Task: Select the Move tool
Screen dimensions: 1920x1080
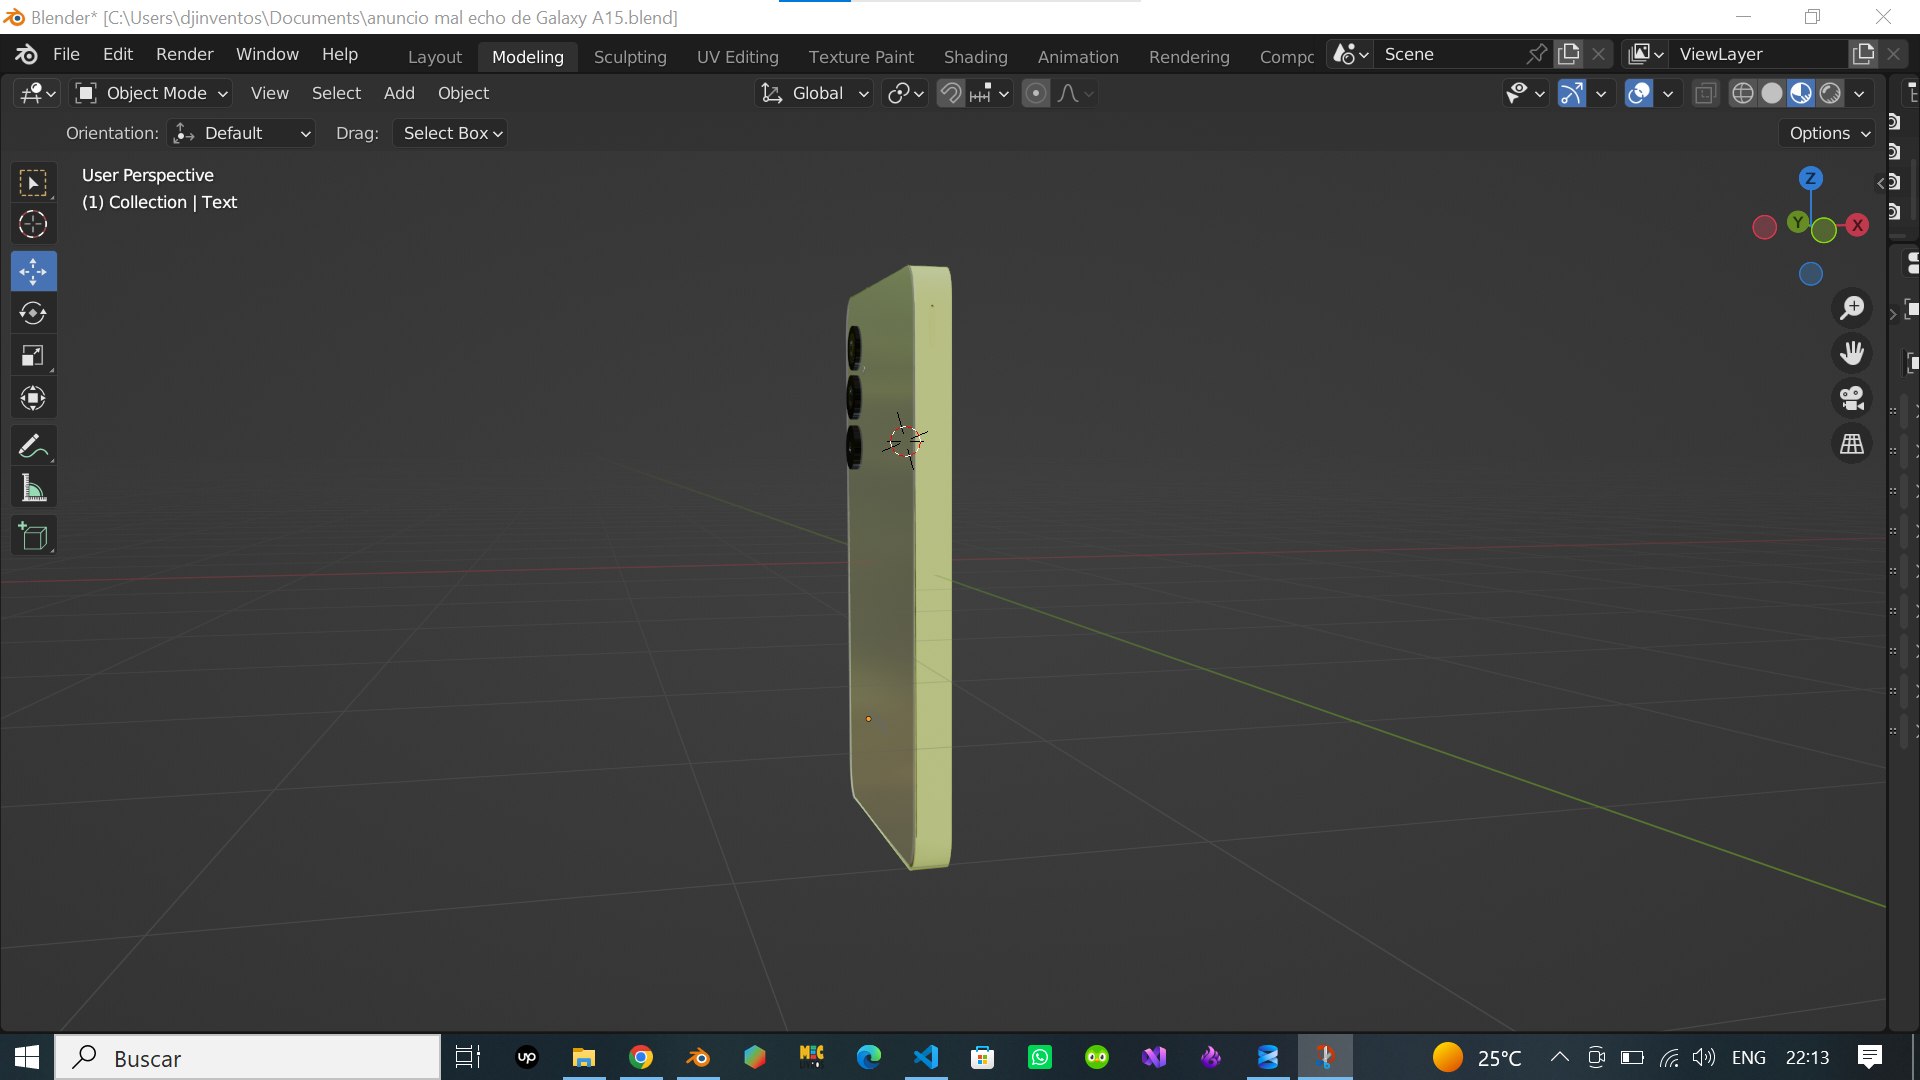Action: click(x=33, y=271)
